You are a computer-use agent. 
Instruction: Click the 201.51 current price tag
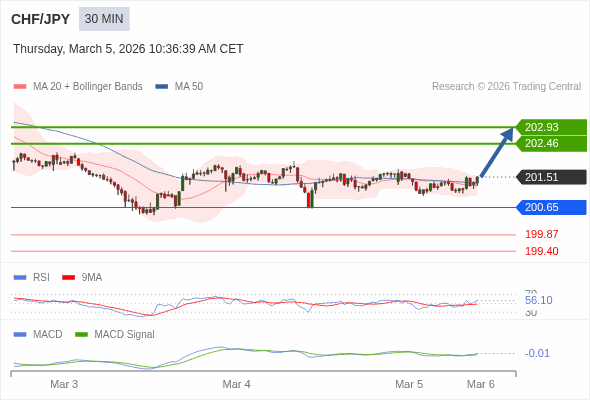coord(552,177)
